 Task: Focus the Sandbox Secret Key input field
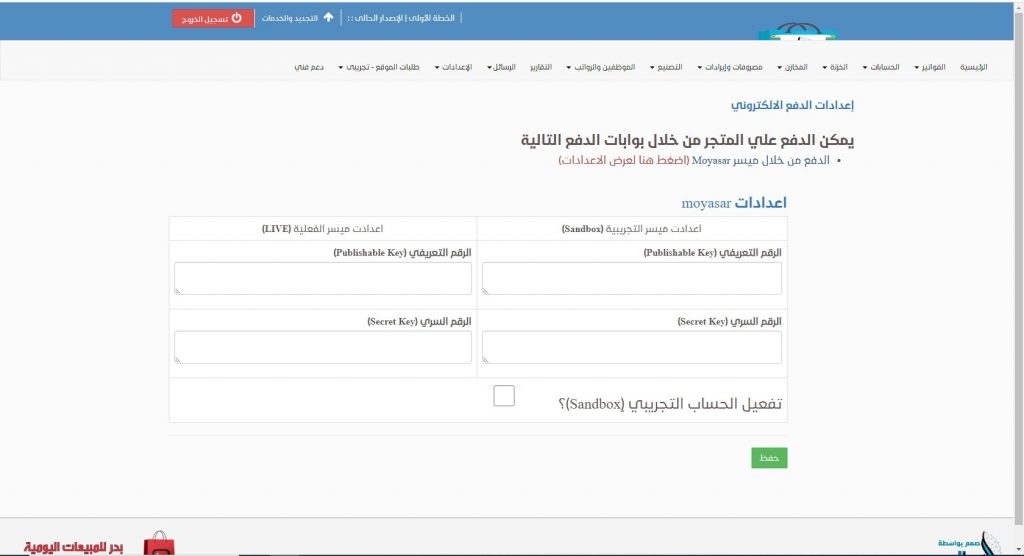[632, 347]
